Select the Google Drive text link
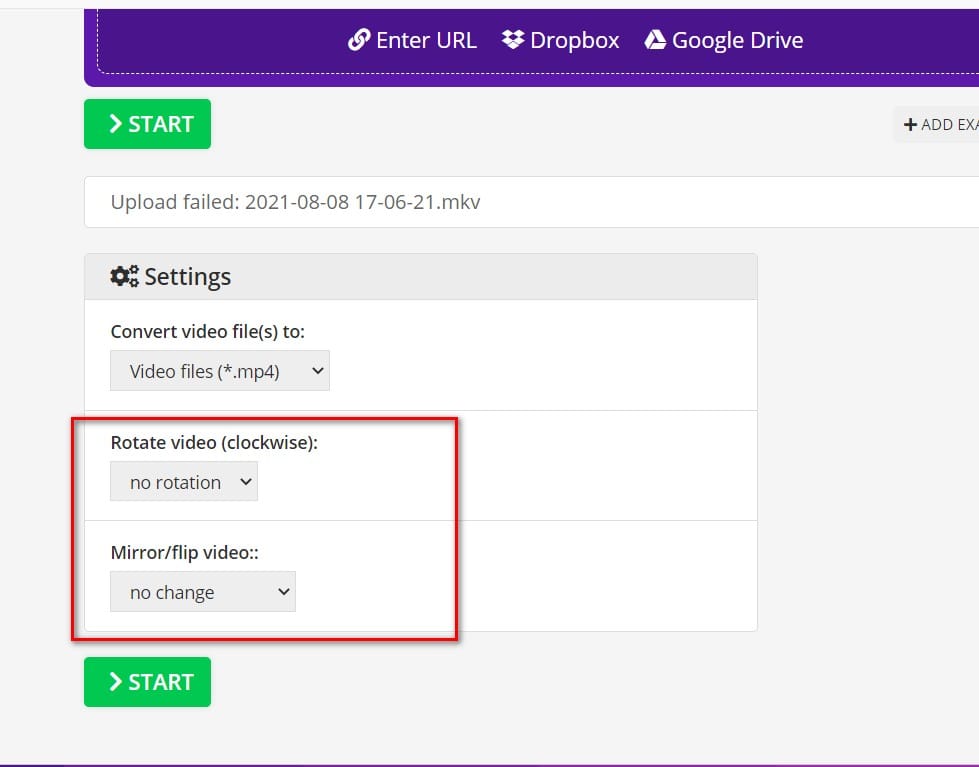The height and width of the screenshot is (767, 979). tap(737, 40)
